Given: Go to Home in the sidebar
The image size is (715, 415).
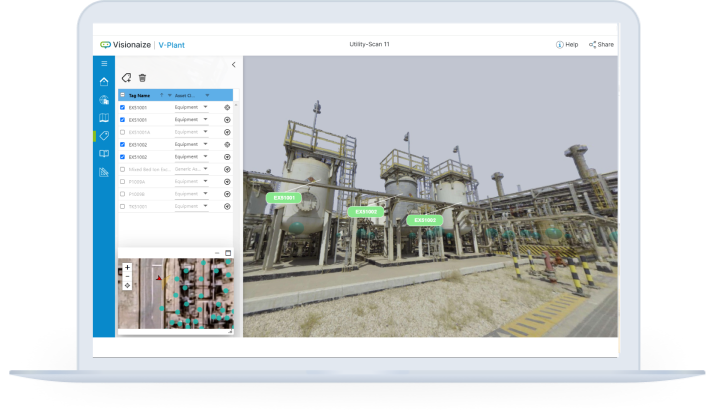Looking at the screenshot, I should click(104, 82).
